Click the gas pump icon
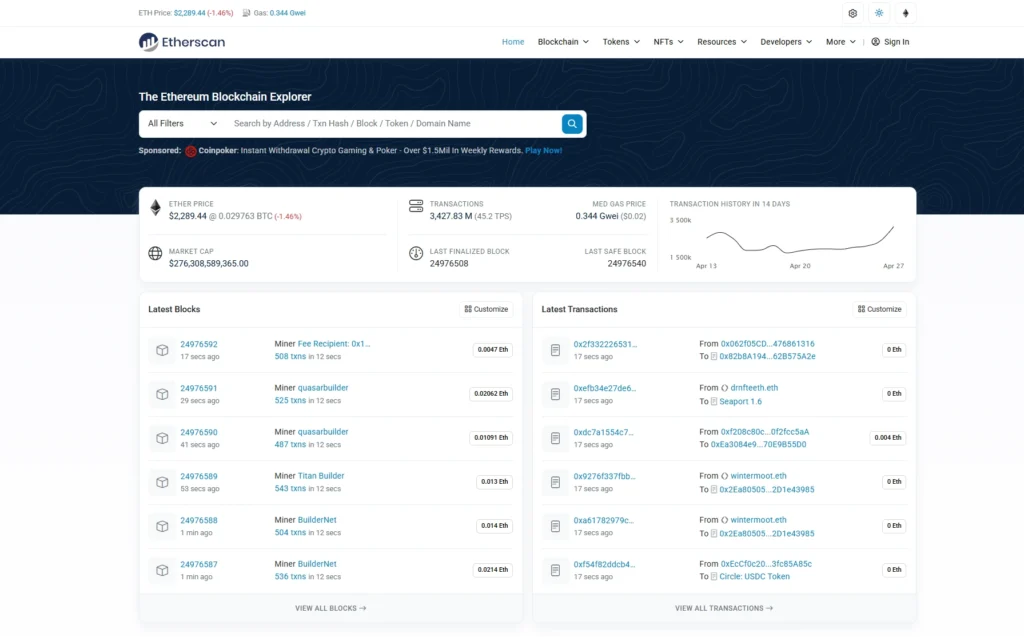1024x637 pixels. click(246, 13)
